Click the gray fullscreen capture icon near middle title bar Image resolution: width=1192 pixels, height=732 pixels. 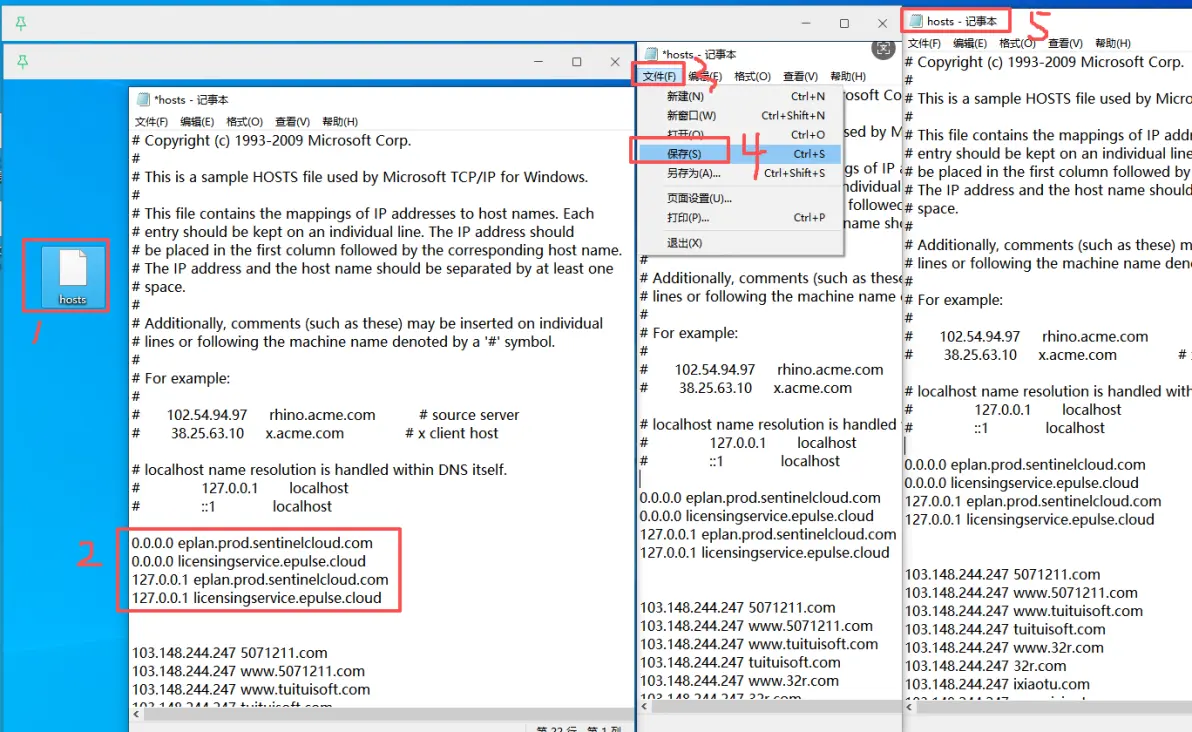pos(883,49)
